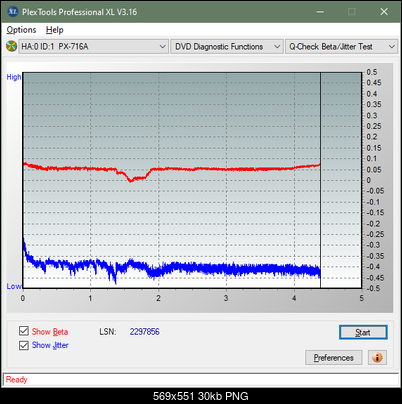
Task: Open the Help menu
Action: (x=55, y=30)
